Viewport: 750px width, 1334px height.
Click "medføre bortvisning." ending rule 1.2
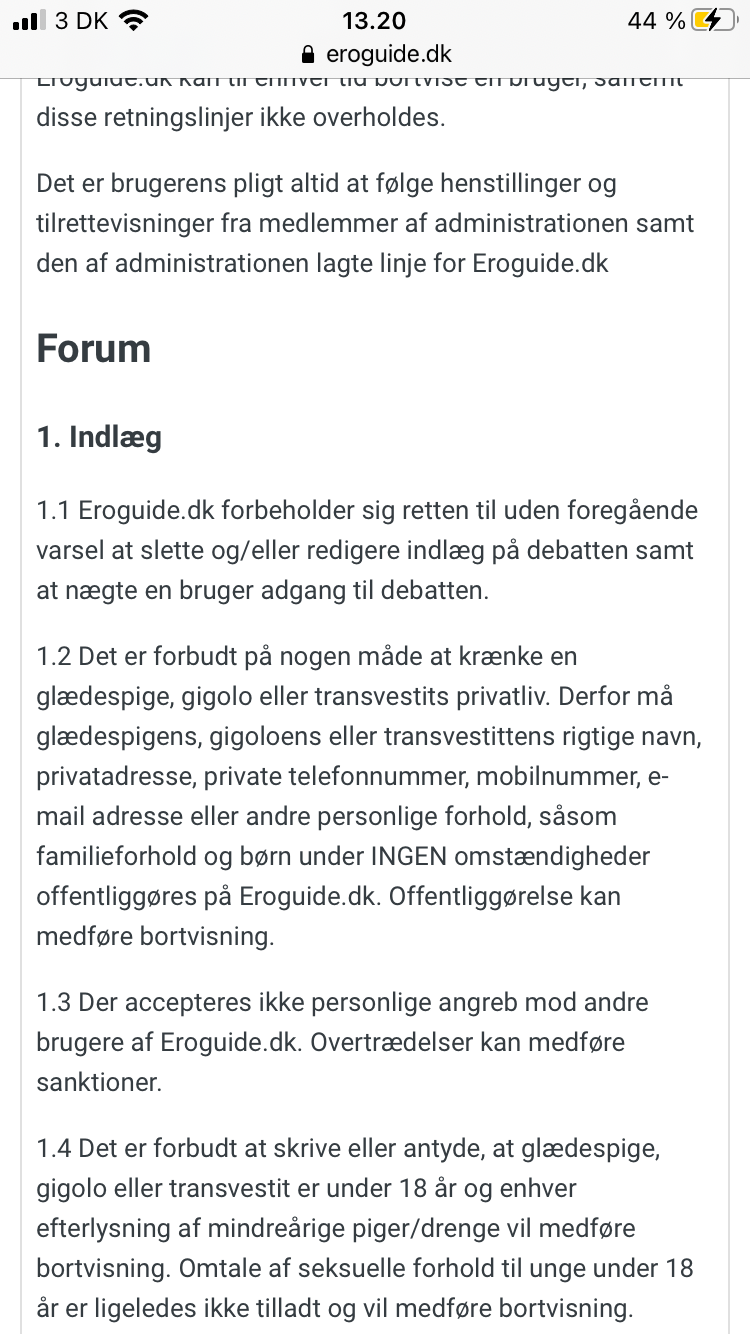pos(155,936)
